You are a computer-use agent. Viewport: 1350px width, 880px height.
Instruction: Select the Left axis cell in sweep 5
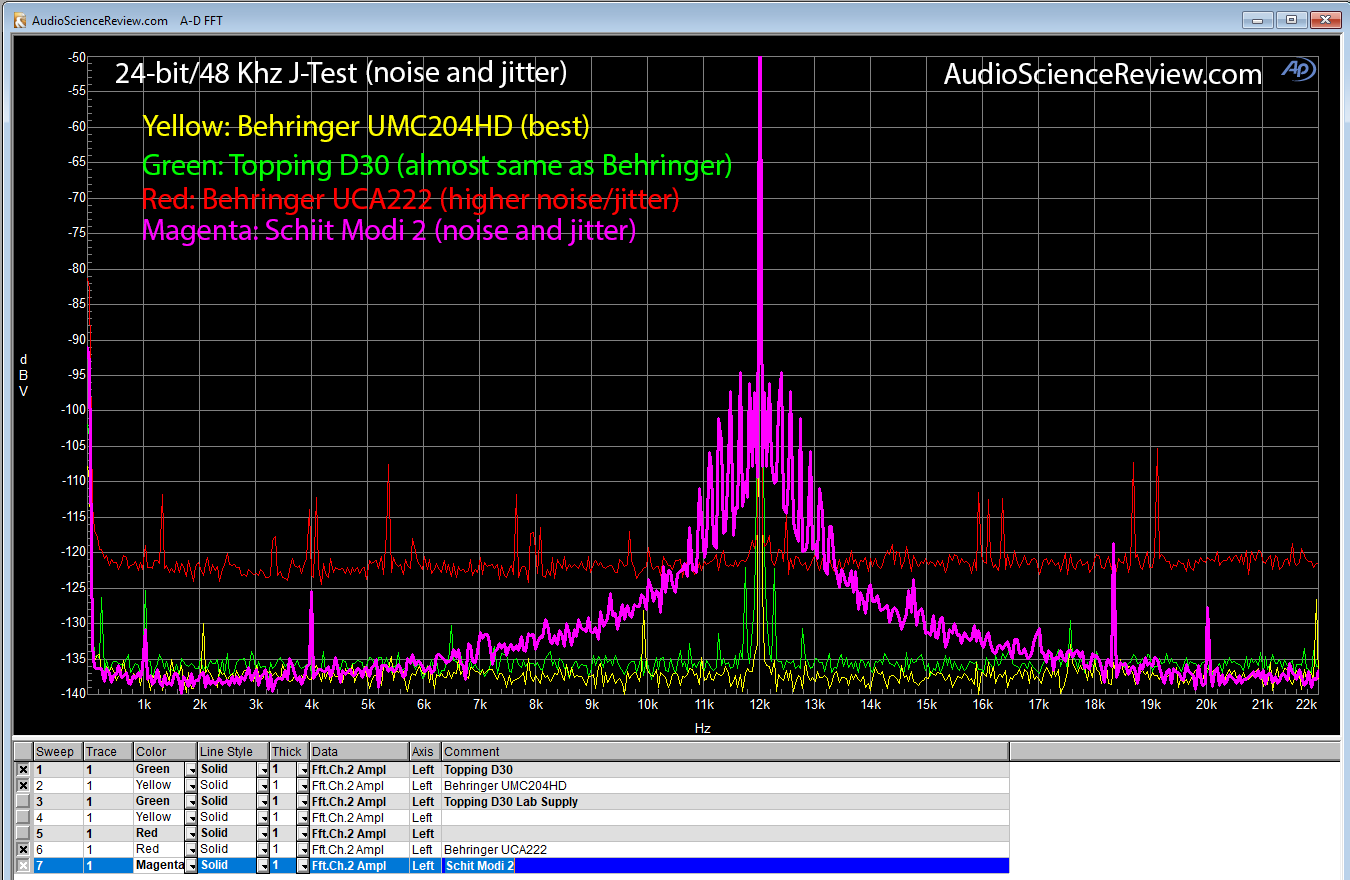(425, 833)
